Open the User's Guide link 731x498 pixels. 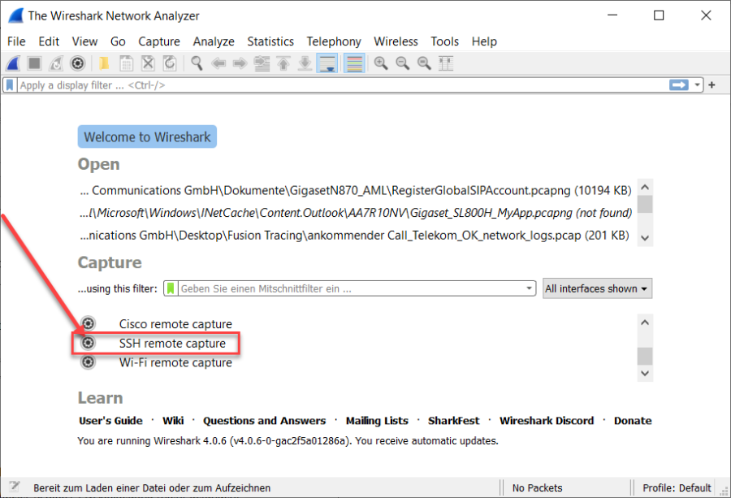110,421
